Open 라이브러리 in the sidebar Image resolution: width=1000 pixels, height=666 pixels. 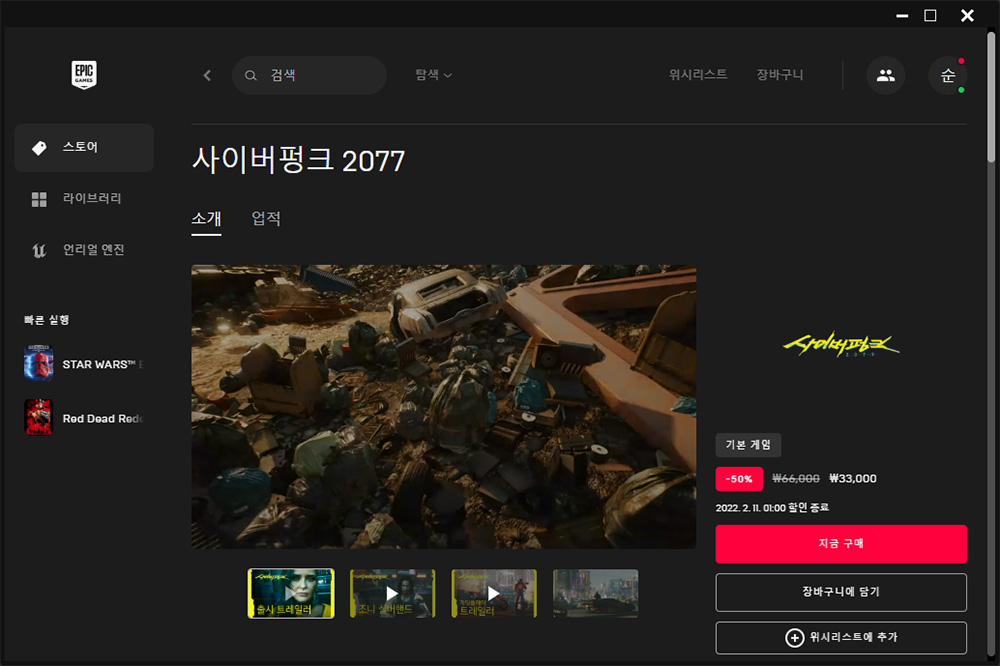click(x=84, y=199)
